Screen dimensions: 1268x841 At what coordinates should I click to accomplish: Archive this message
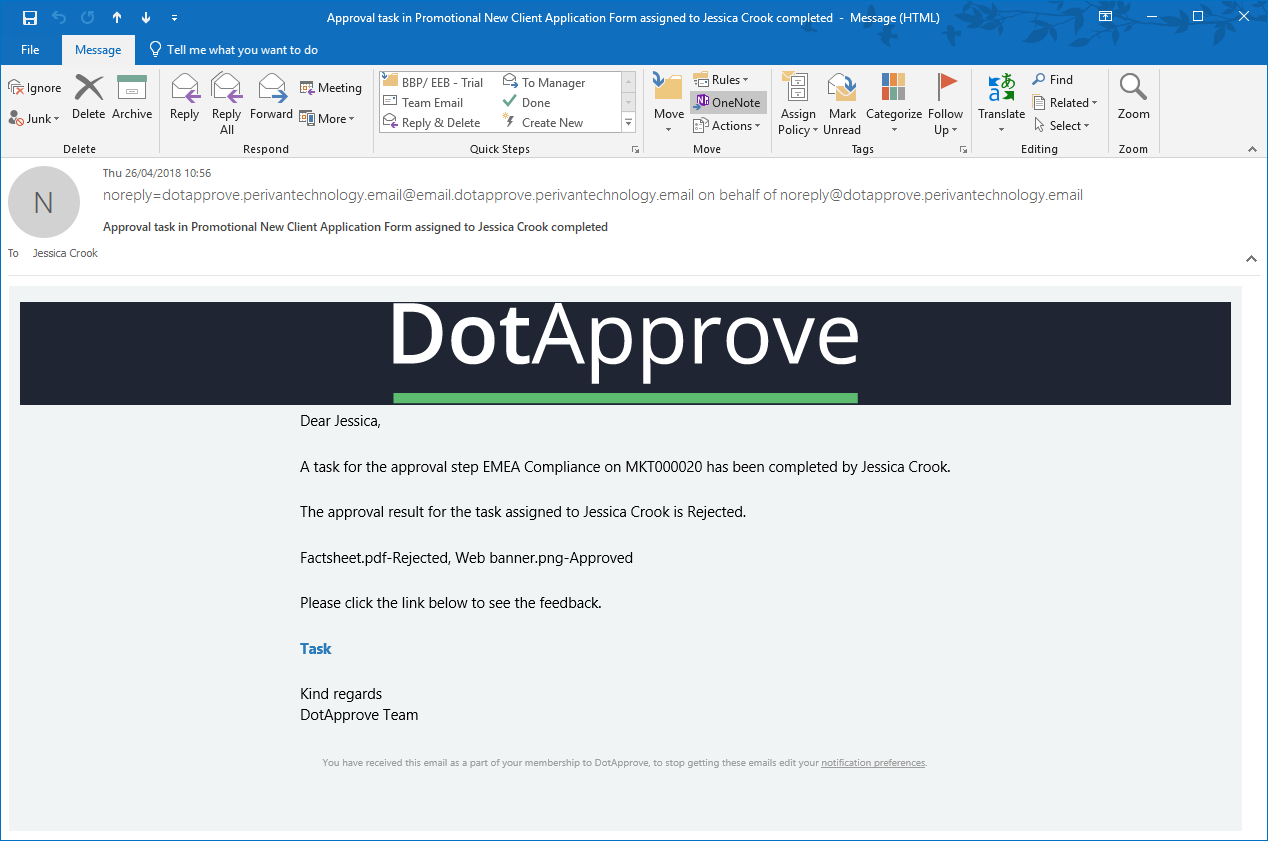tap(132, 98)
